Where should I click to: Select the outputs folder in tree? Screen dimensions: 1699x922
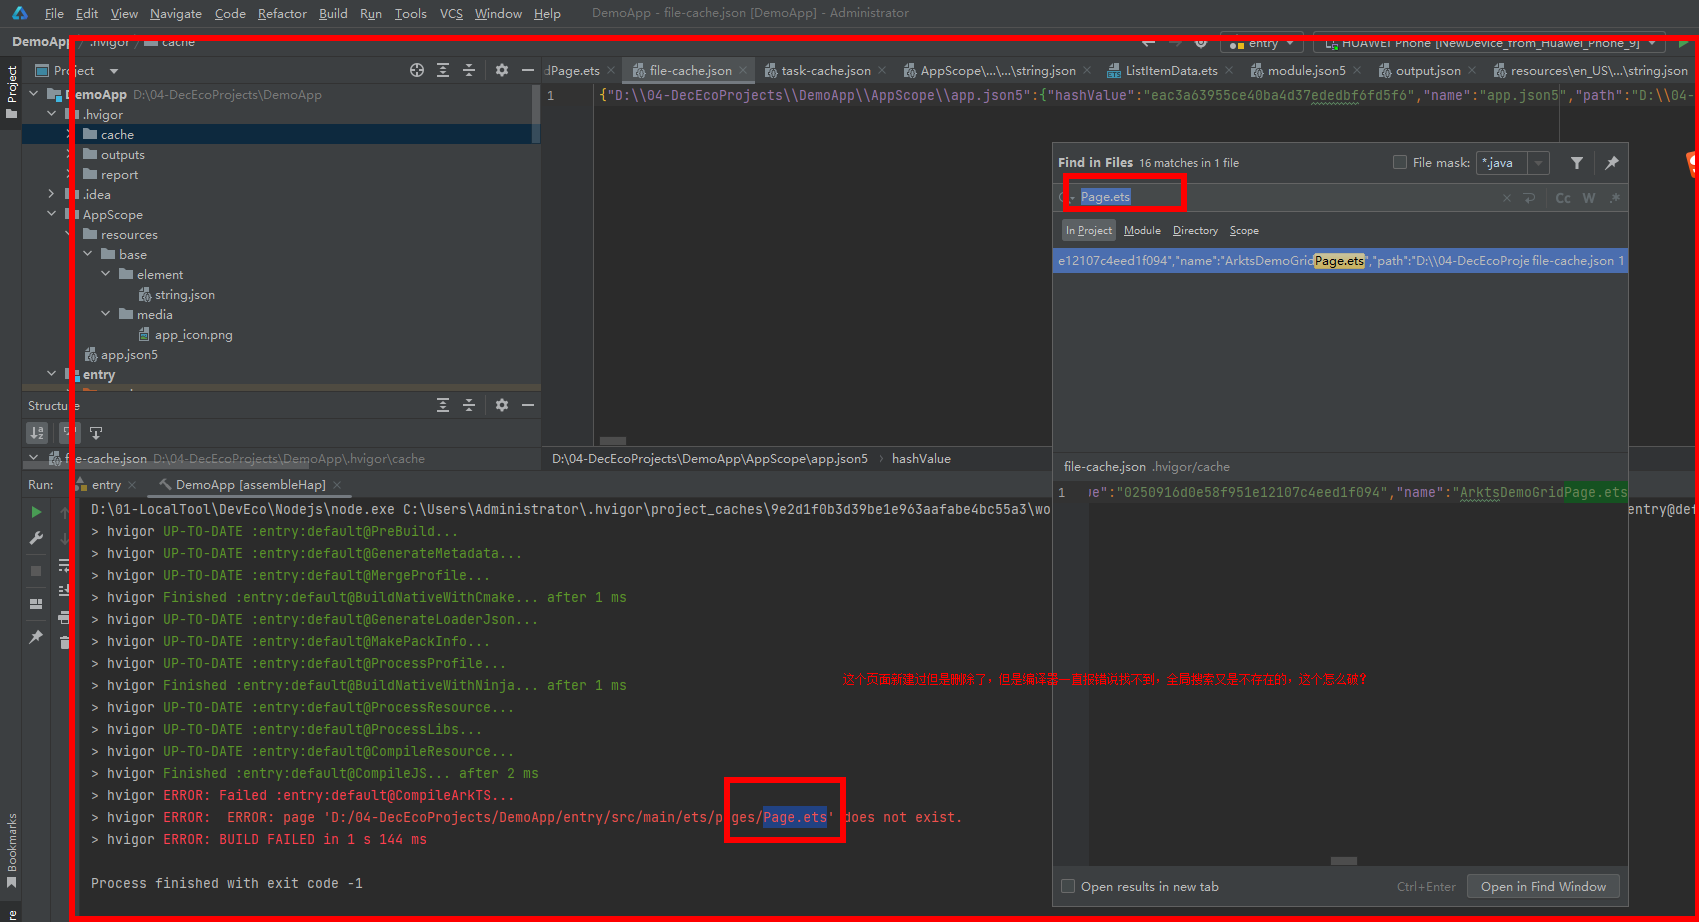click(122, 154)
